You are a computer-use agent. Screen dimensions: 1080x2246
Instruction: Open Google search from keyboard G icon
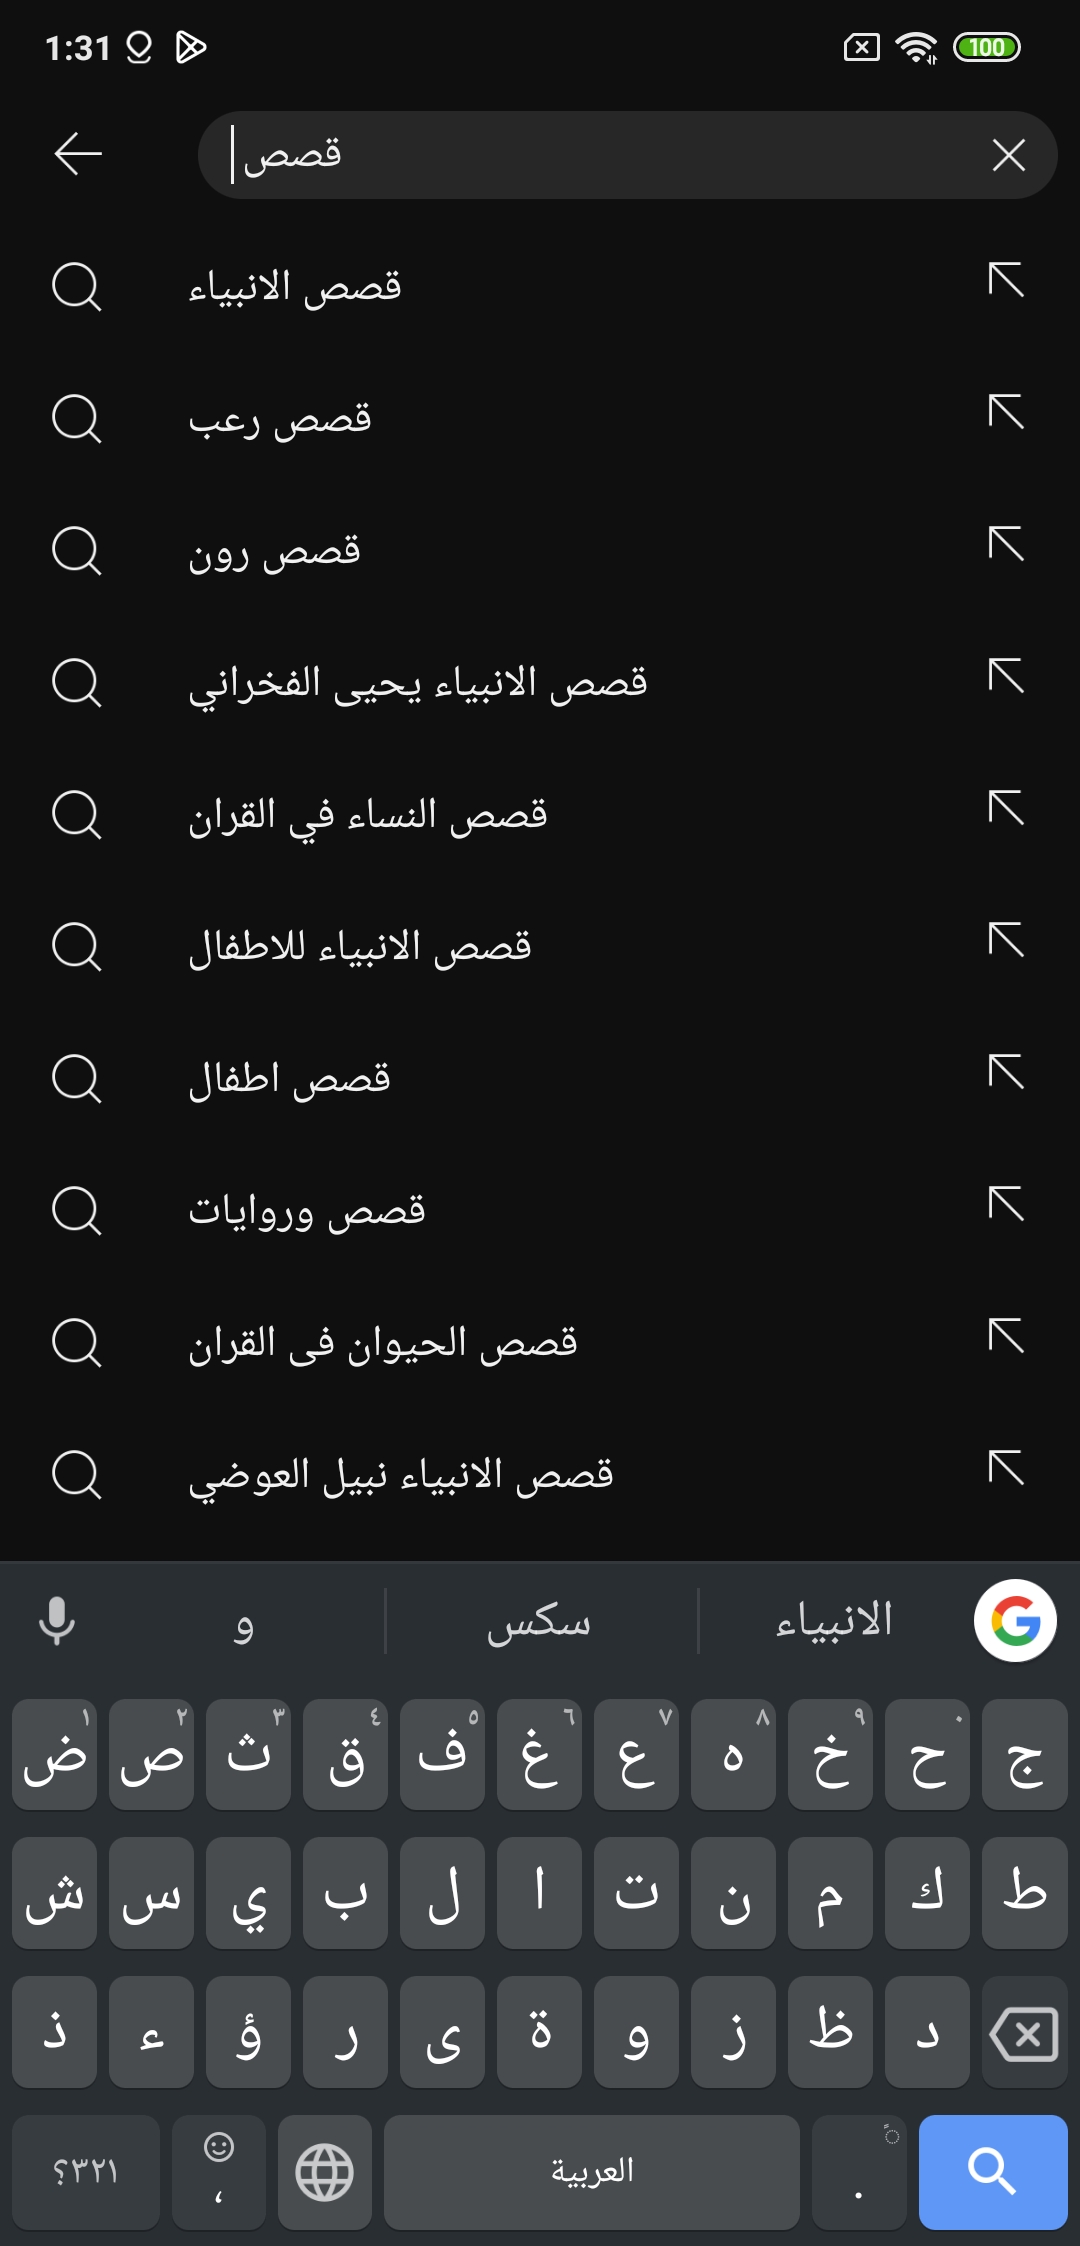click(x=1015, y=1621)
